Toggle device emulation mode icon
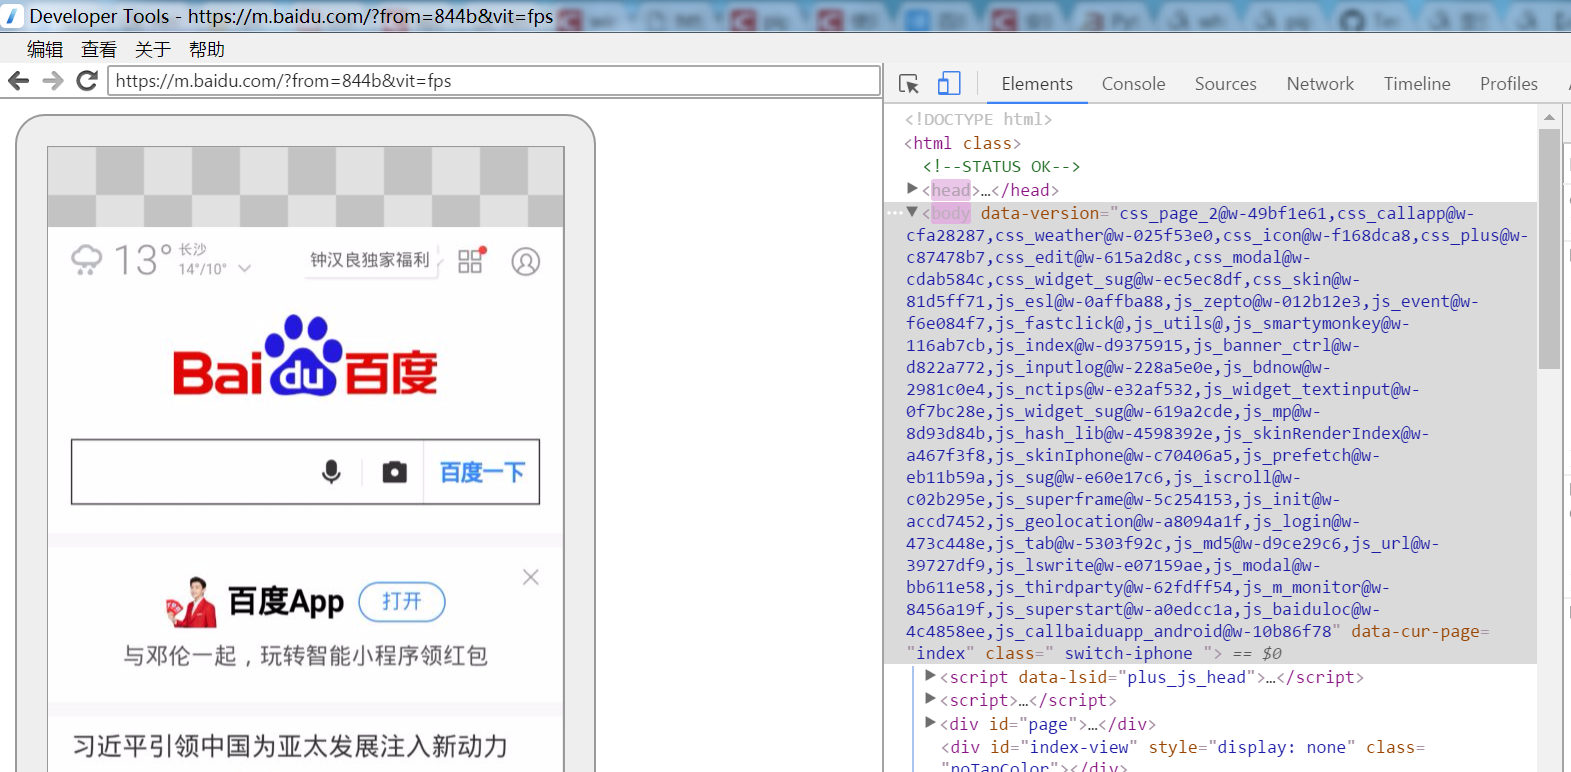Screen dimensions: 1571x772 click(x=949, y=84)
